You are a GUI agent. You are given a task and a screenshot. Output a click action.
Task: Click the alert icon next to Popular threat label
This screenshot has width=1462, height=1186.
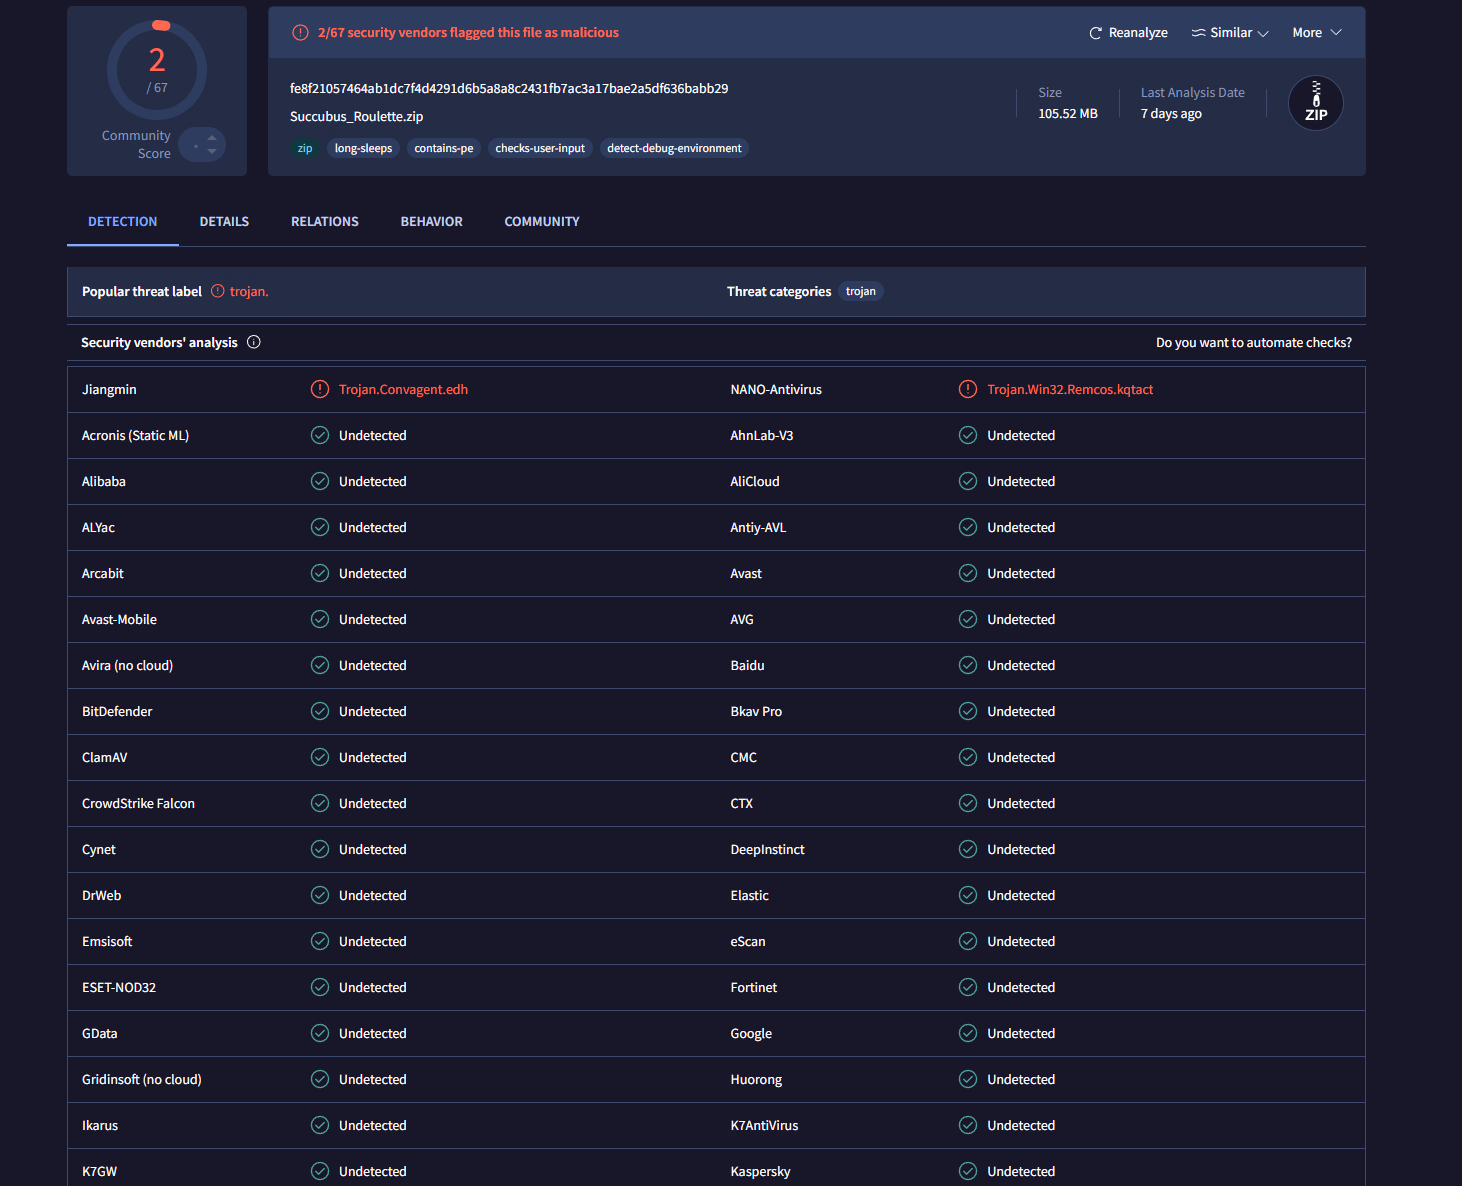pos(218,291)
